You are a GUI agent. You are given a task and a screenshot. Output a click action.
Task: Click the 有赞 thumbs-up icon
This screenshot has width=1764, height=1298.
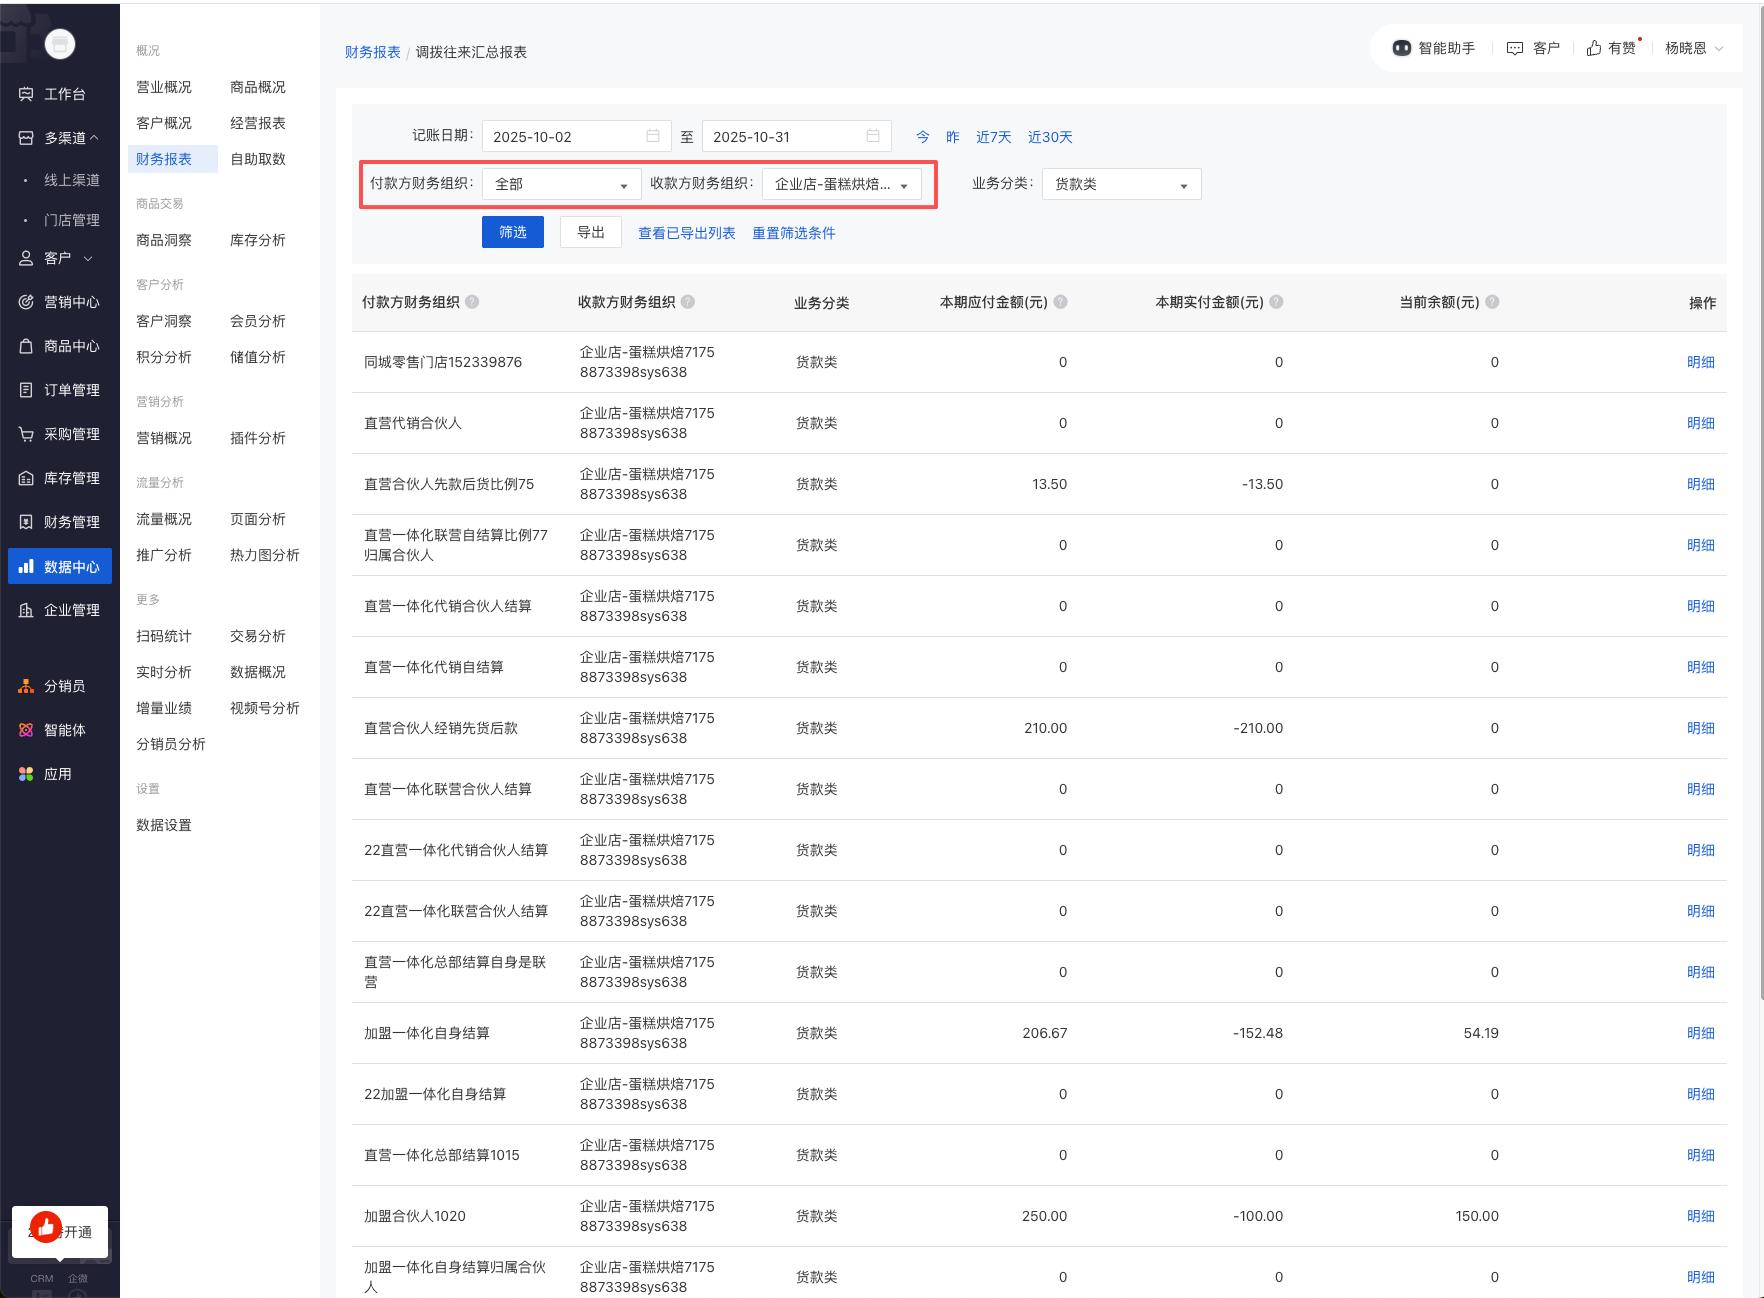click(x=1594, y=48)
